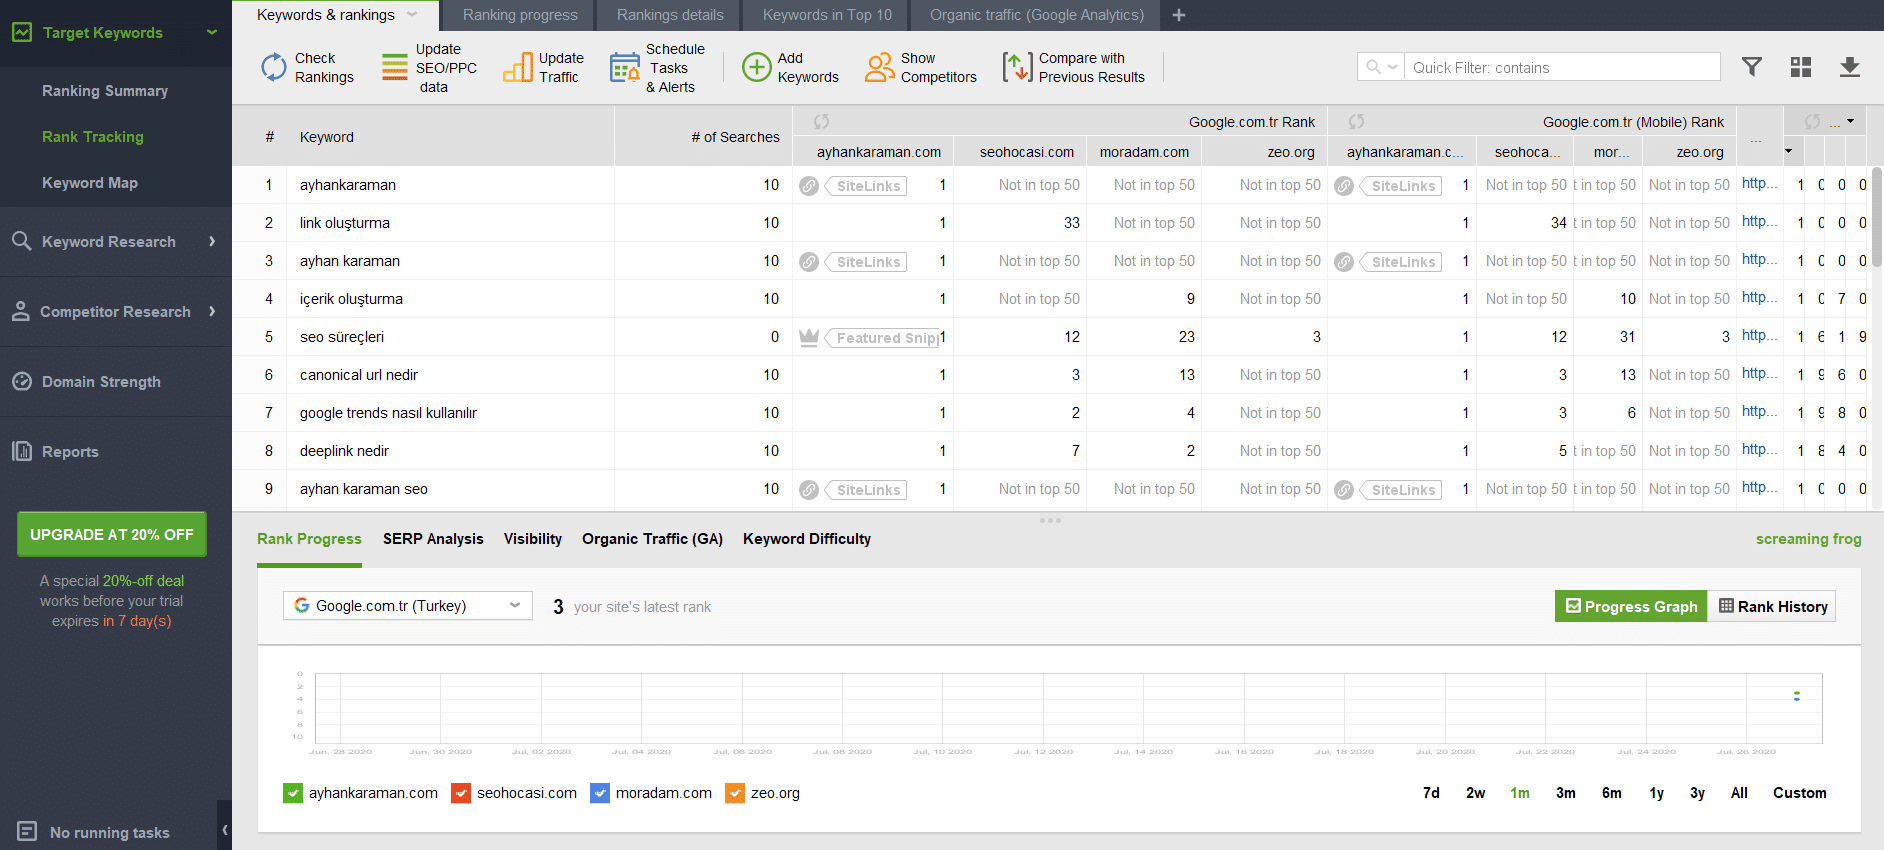Click the Update Traffic bar chart icon
The height and width of the screenshot is (850, 1884).
click(518, 67)
